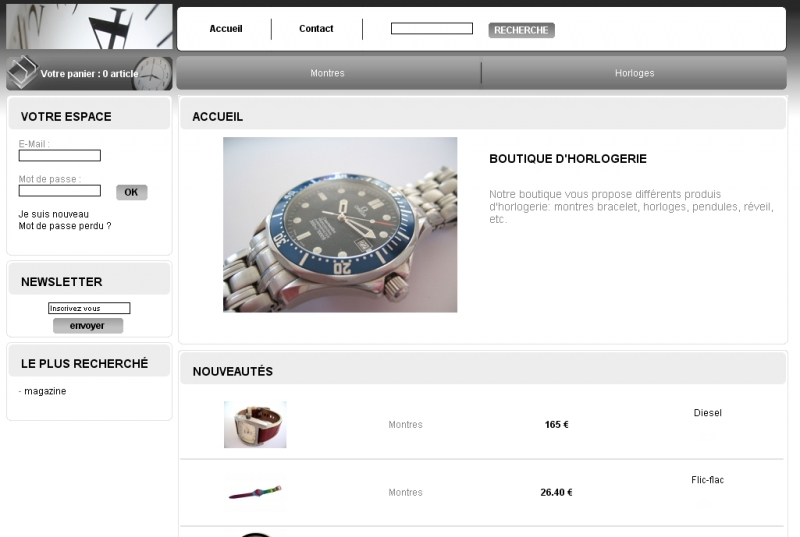Viewport: 800px width, 537px height.
Task: Click the header search text field
Action: 432,29
